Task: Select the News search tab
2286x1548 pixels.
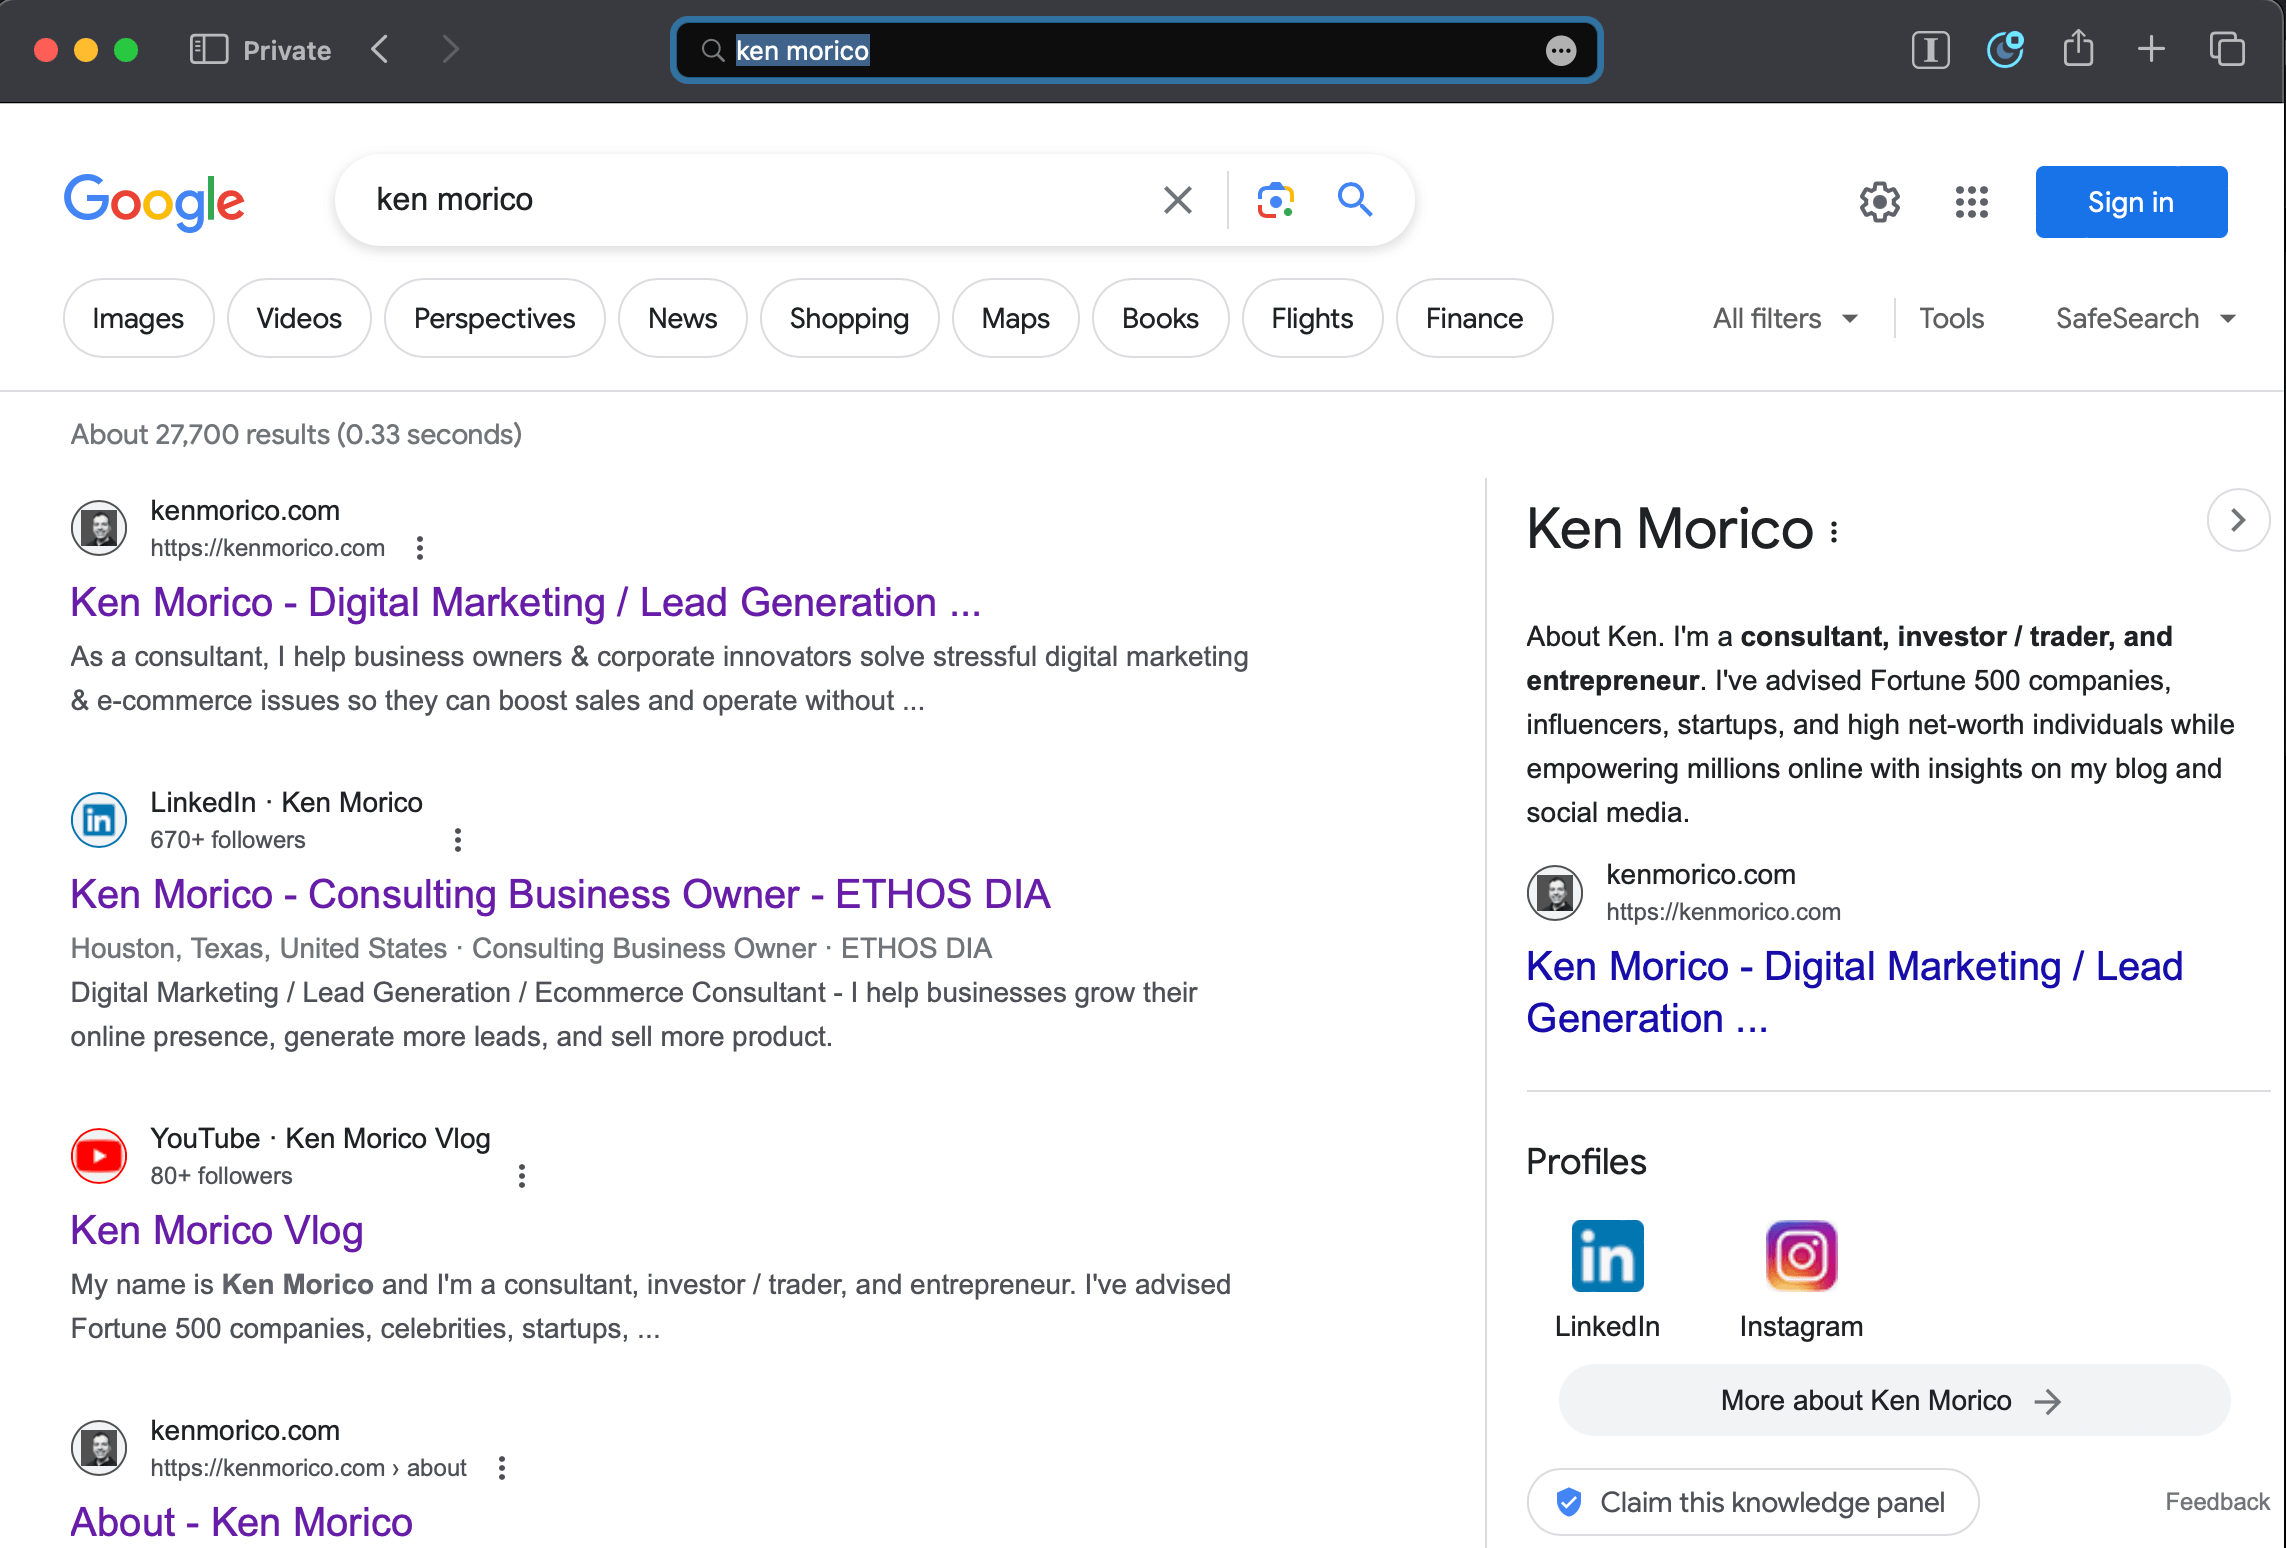Action: click(681, 316)
